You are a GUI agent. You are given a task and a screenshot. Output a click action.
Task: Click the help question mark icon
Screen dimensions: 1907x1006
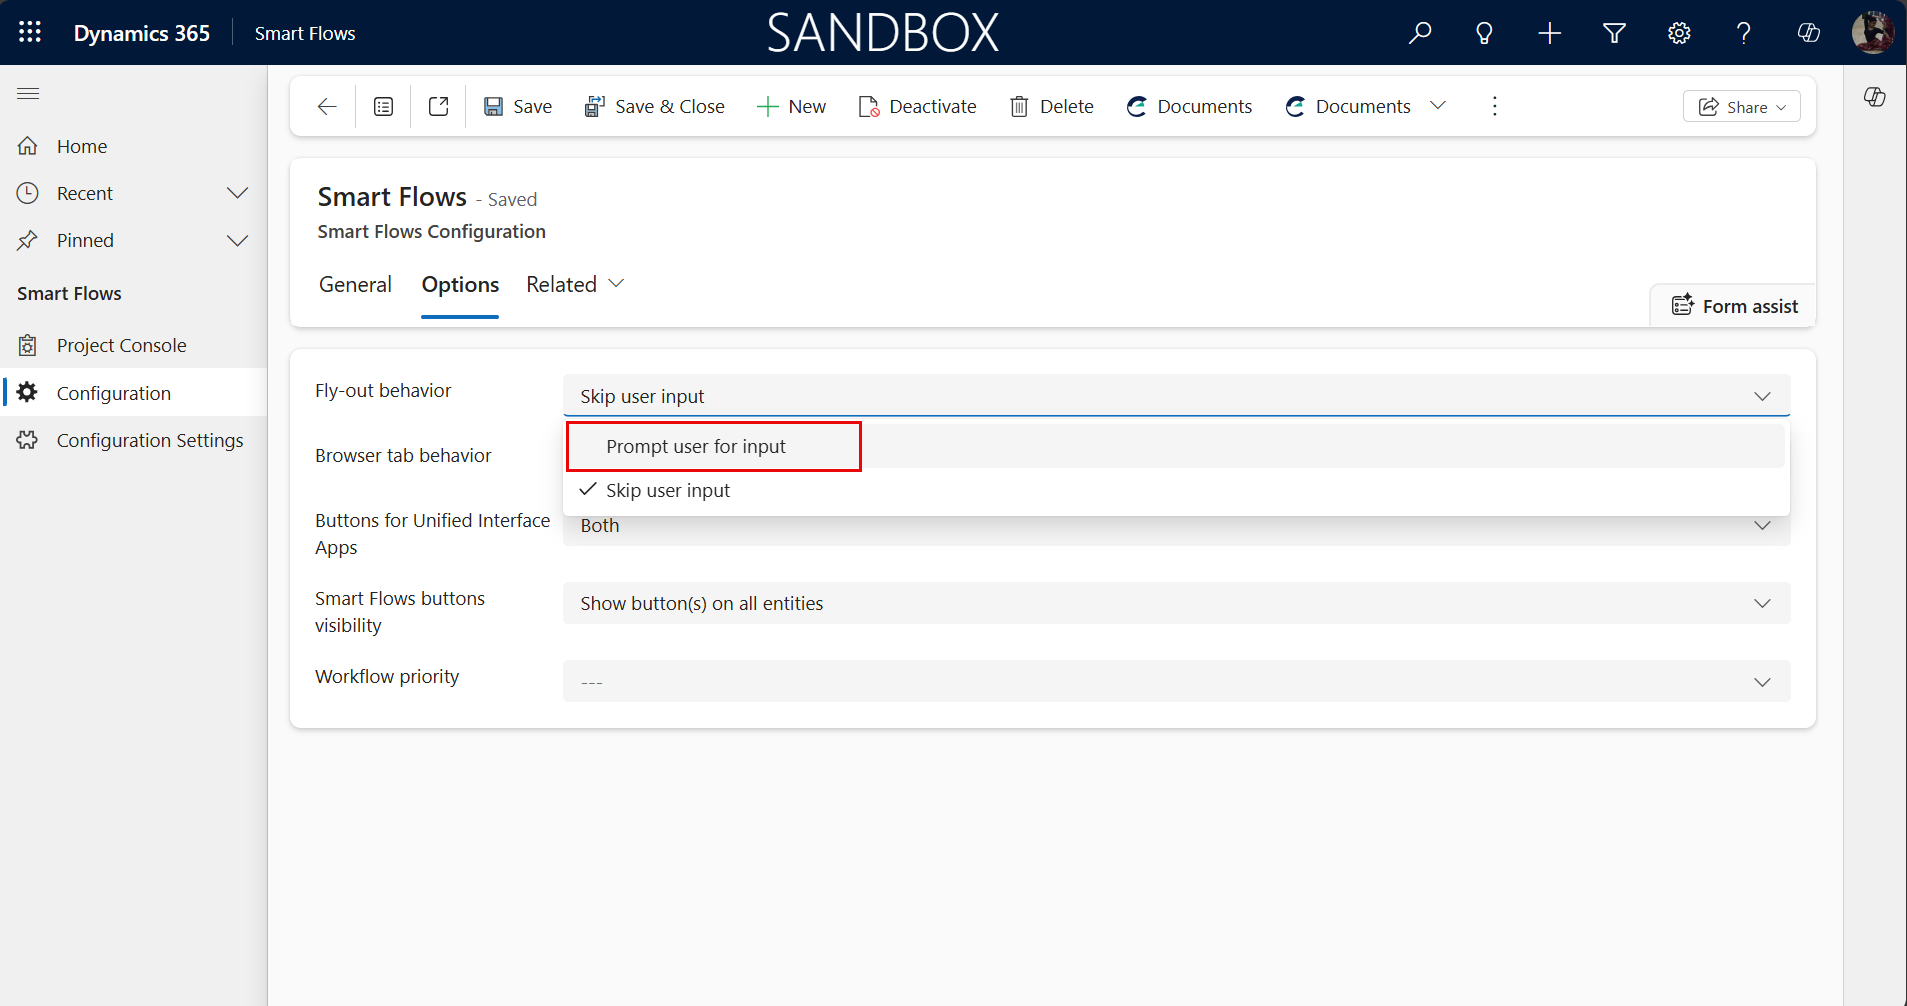coord(1744,33)
